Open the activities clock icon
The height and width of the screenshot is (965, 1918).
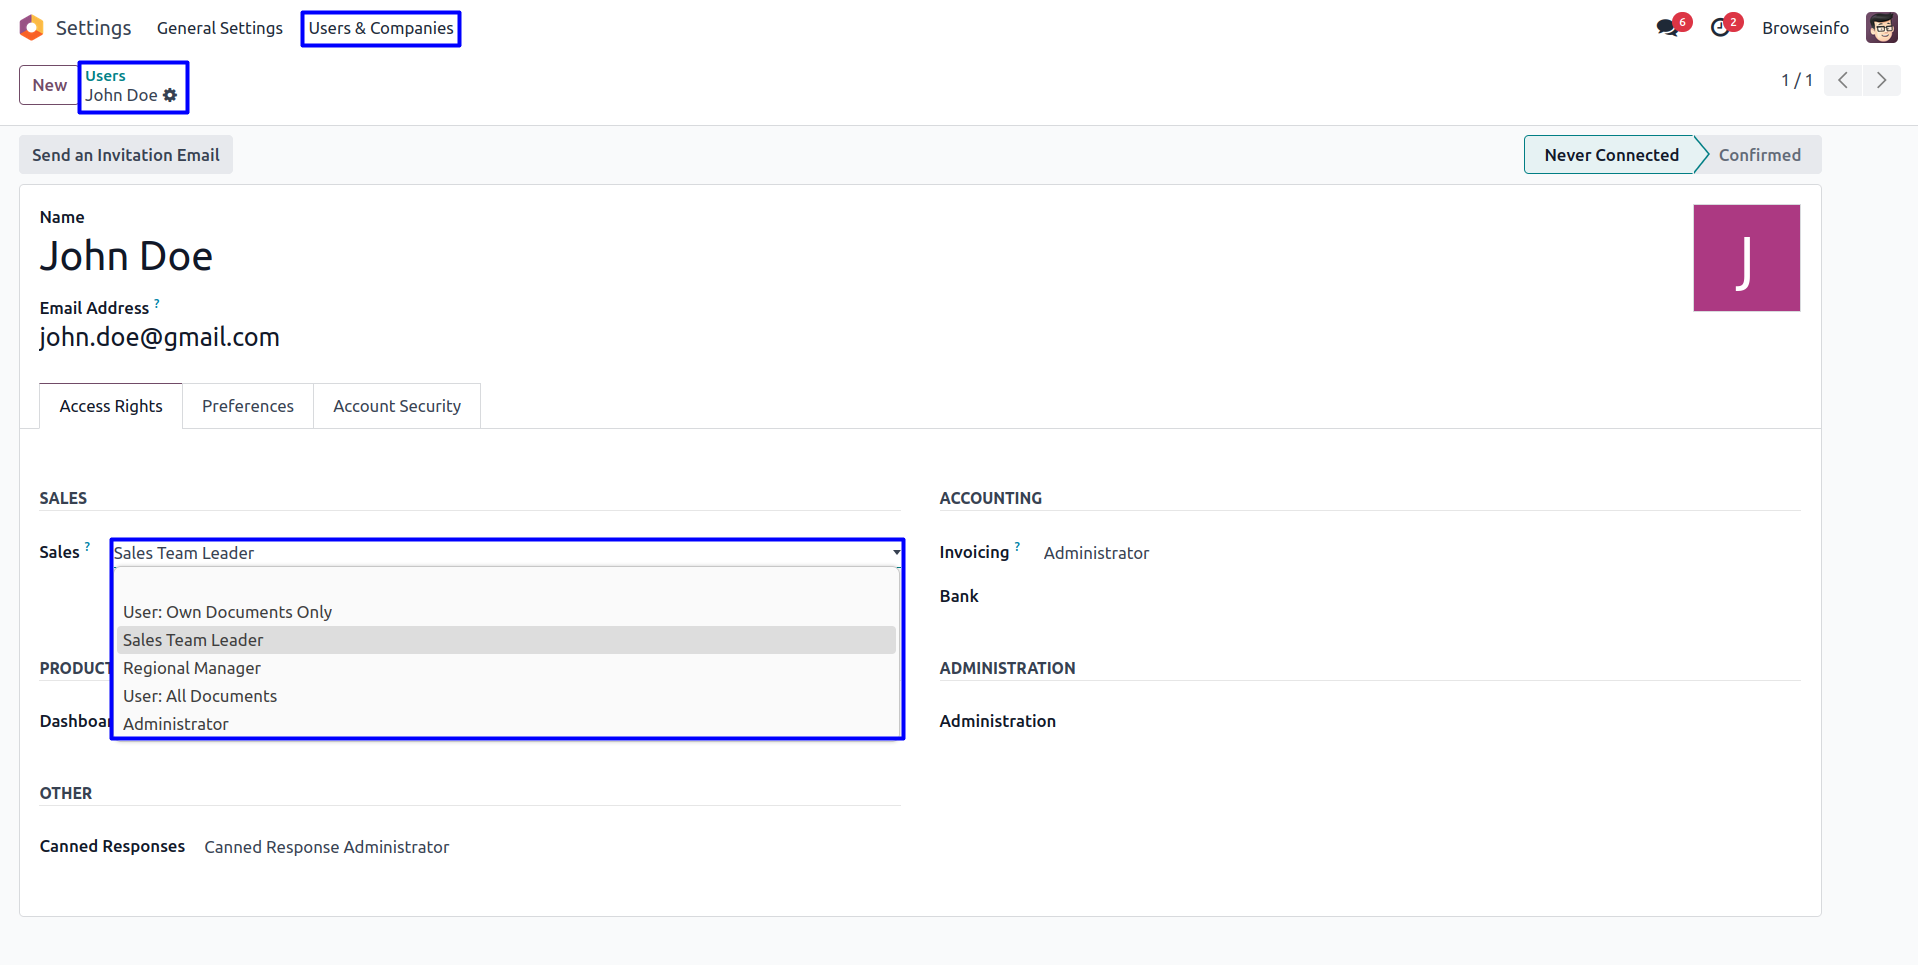(1720, 28)
